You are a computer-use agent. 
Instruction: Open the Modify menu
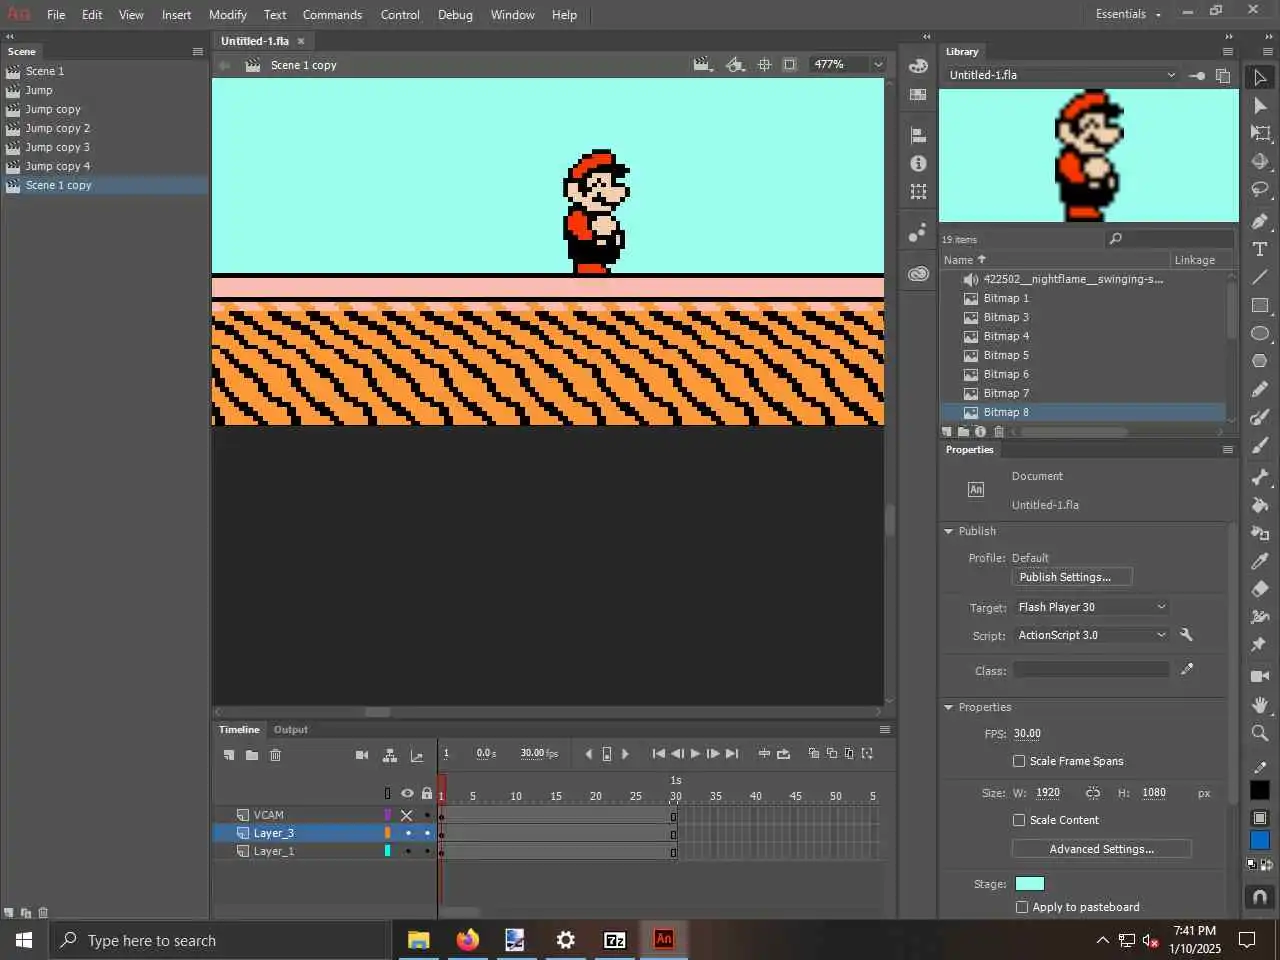pos(228,15)
